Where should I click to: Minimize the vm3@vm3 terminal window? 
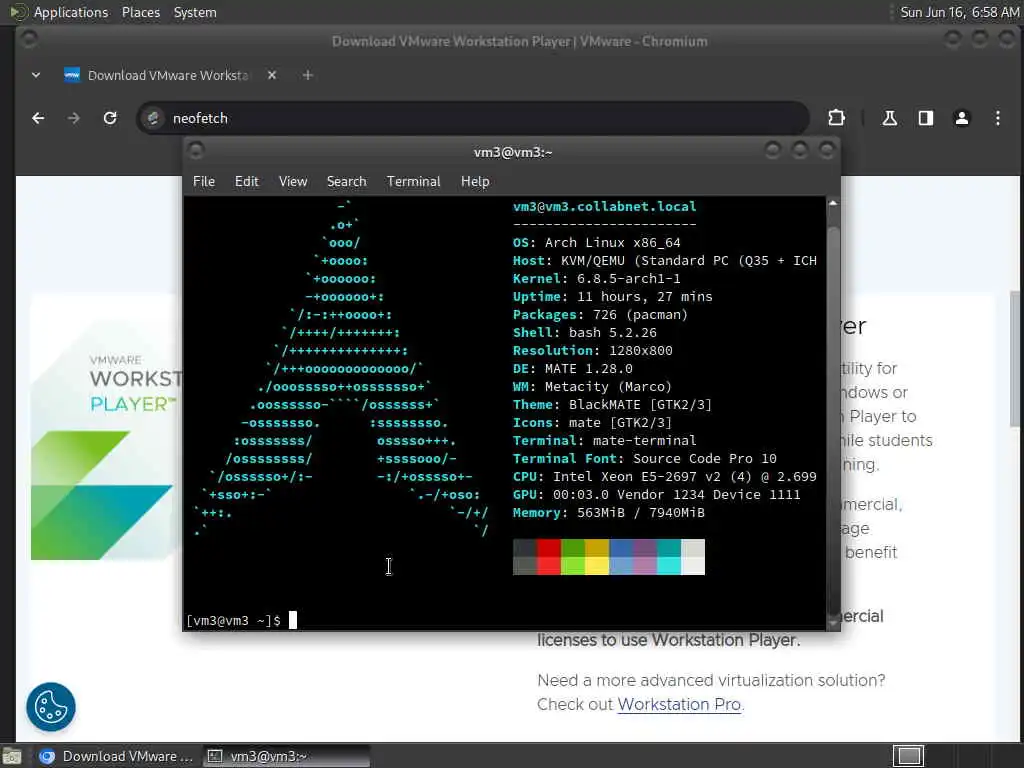click(772, 151)
